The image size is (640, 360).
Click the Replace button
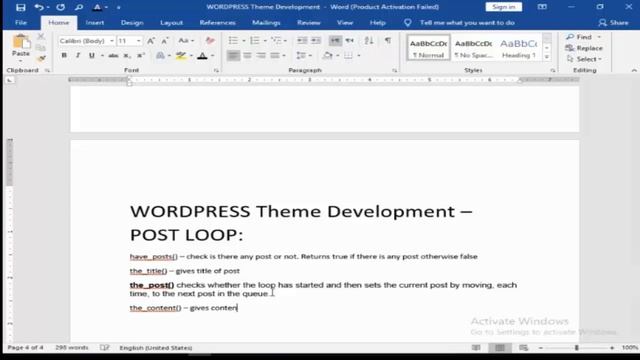pyautogui.click(x=584, y=48)
